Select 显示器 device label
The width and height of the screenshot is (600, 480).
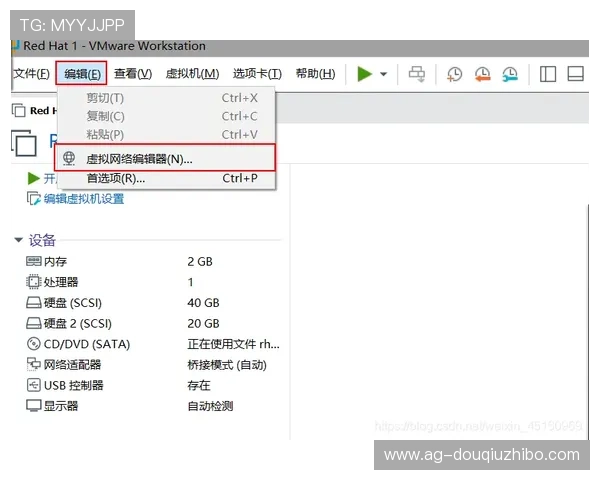(61, 406)
